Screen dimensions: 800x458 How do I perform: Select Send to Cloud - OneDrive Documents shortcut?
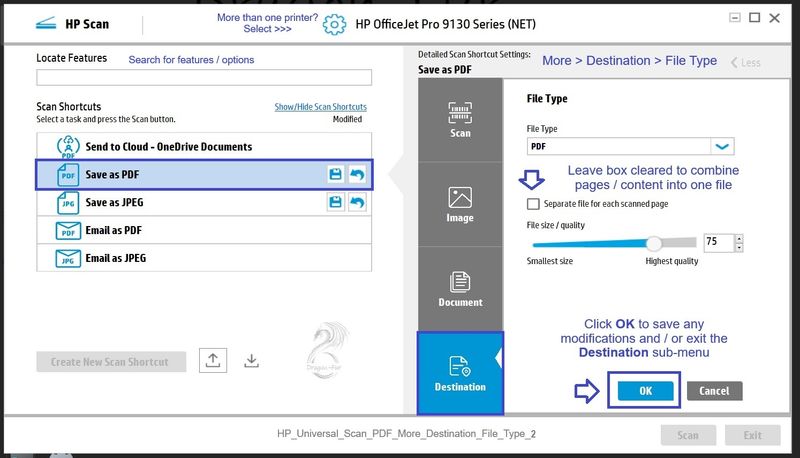click(x=204, y=147)
